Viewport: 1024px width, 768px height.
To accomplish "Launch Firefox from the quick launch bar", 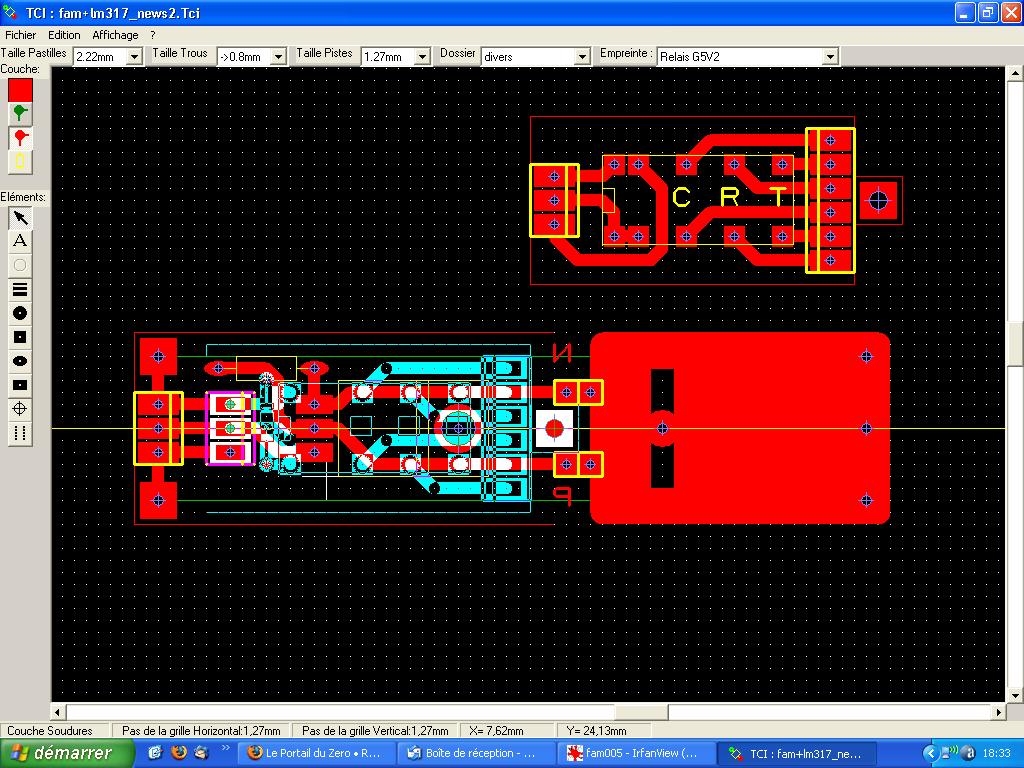I will (x=178, y=753).
